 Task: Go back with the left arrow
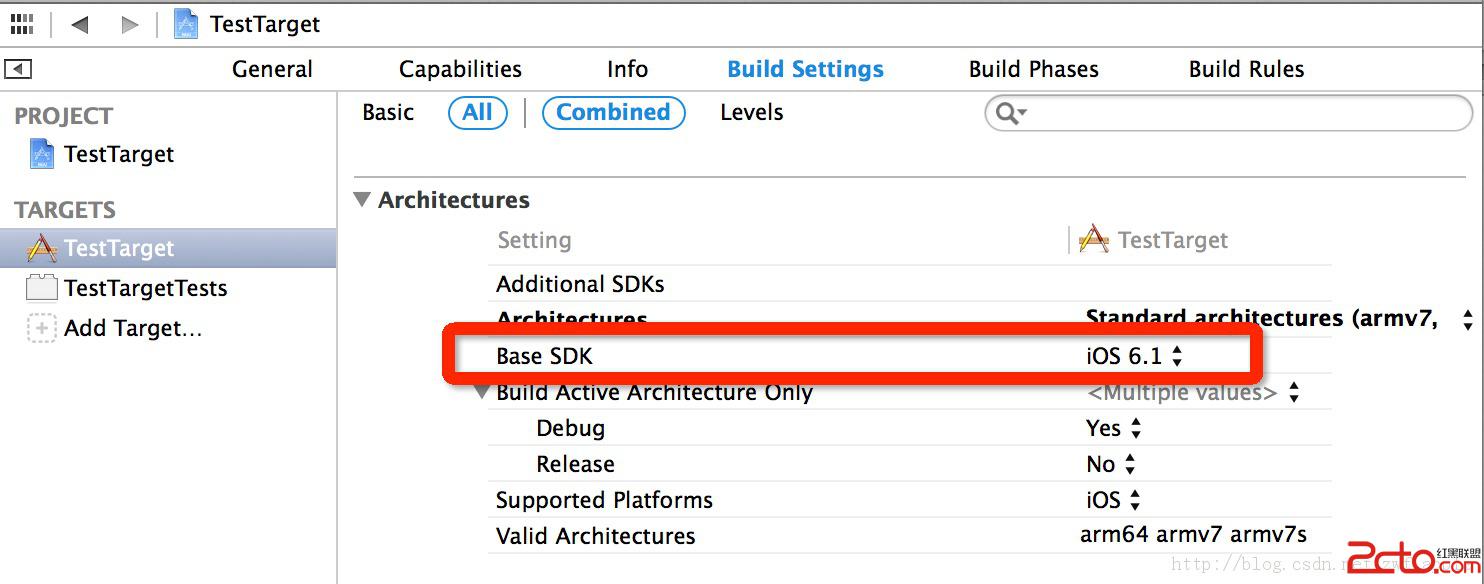point(80,24)
